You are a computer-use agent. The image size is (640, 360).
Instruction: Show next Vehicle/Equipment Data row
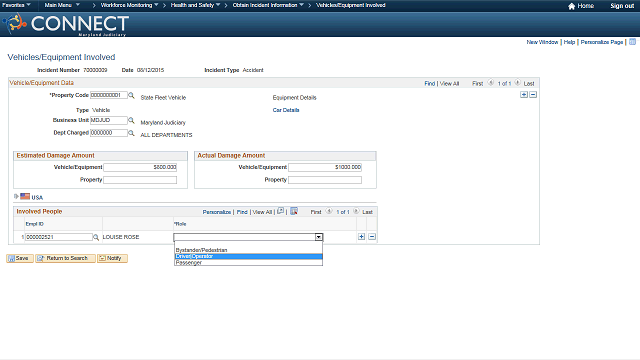(x=517, y=83)
